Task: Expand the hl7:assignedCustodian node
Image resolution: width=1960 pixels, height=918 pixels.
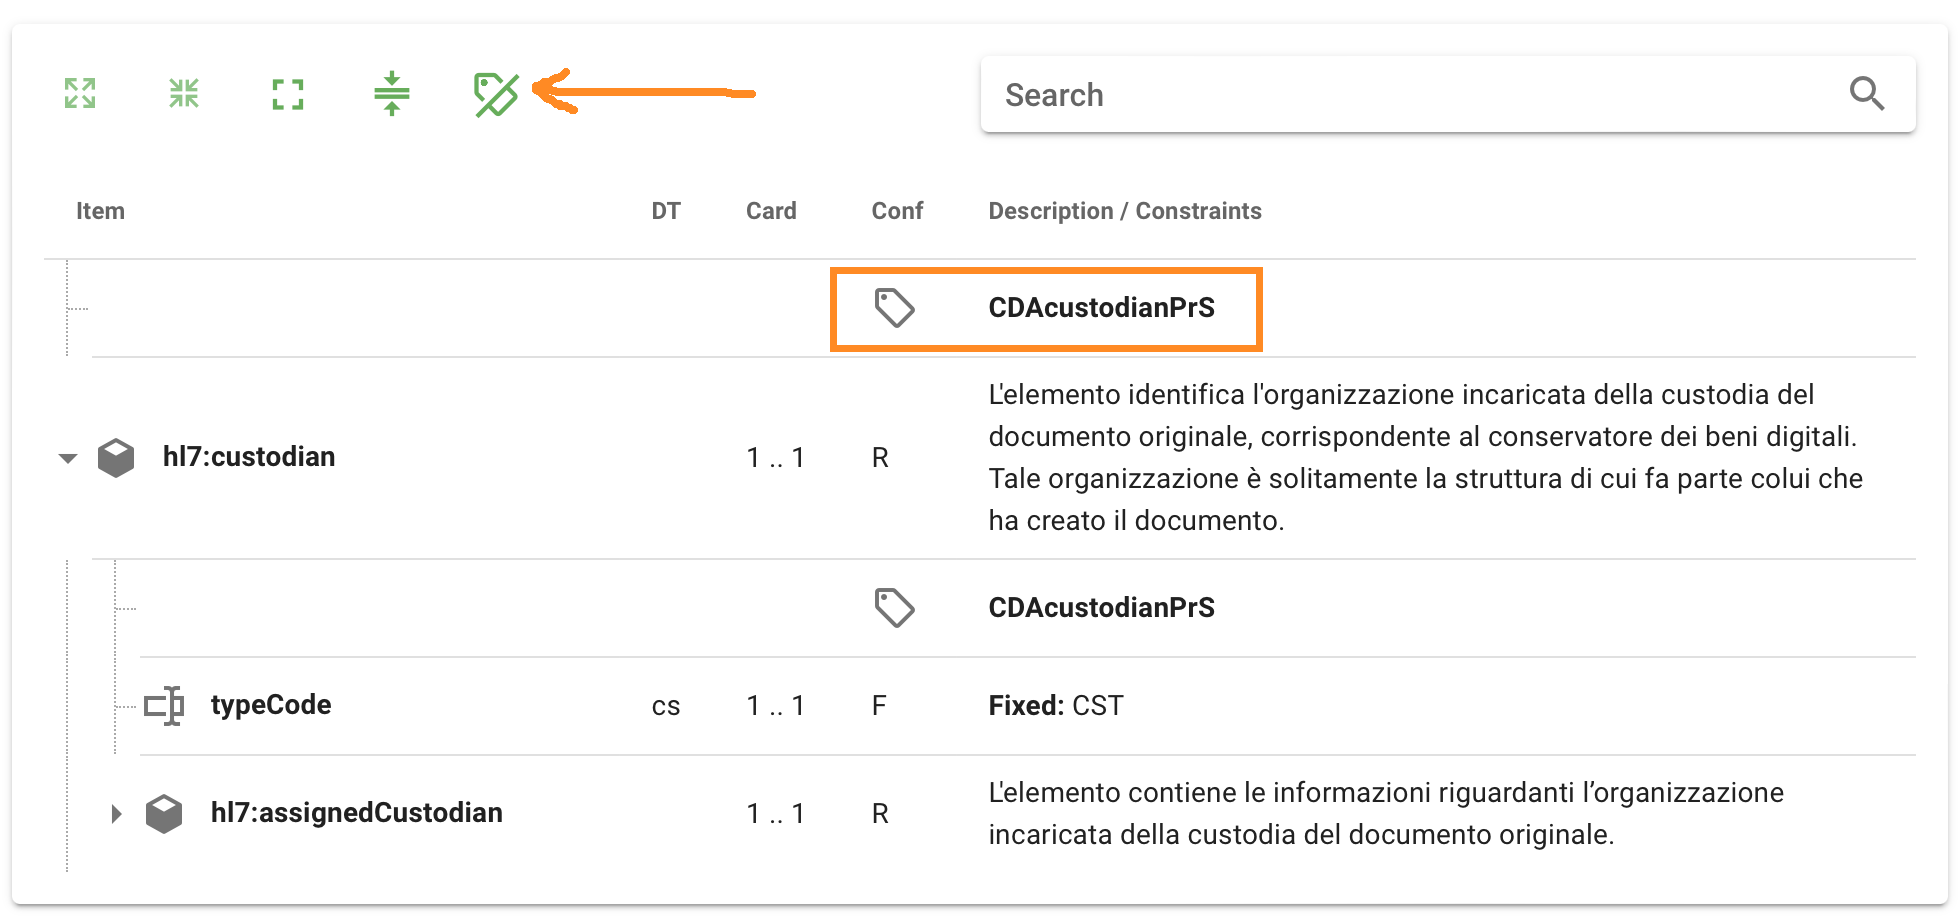Action: [x=116, y=814]
